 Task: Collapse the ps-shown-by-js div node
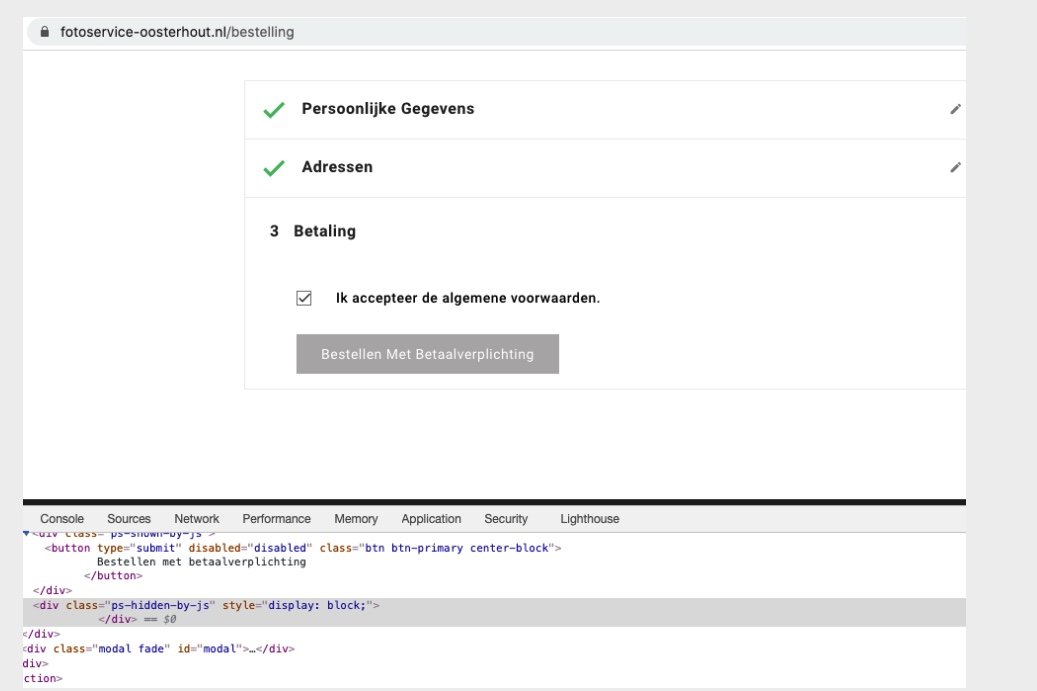[27, 535]
